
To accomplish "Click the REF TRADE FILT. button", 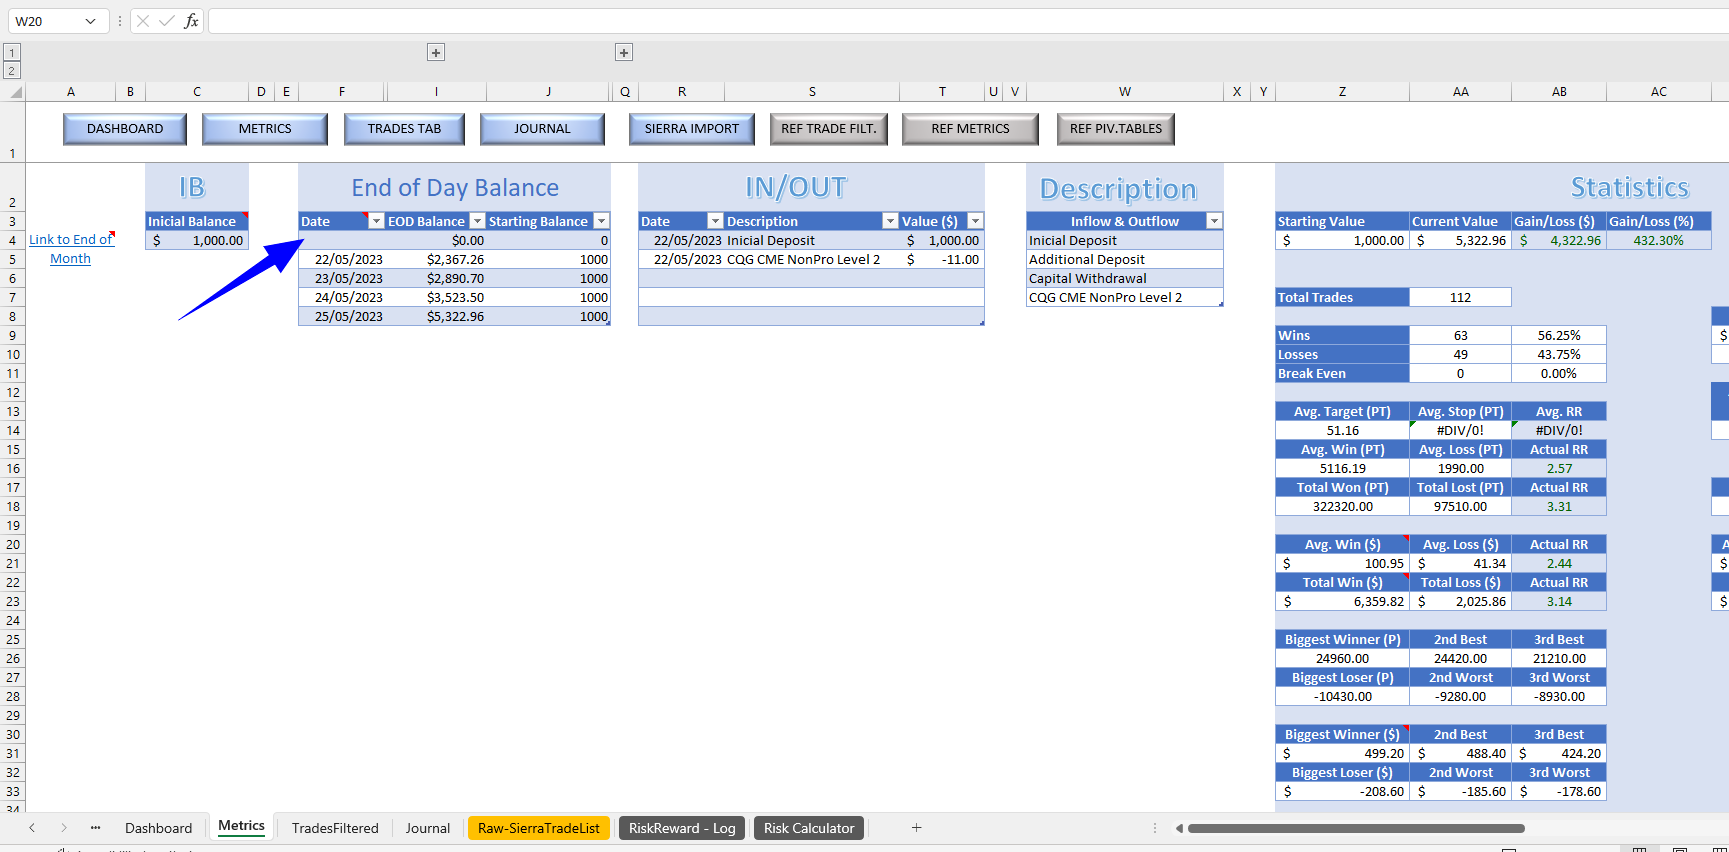I will click(829, 129).
